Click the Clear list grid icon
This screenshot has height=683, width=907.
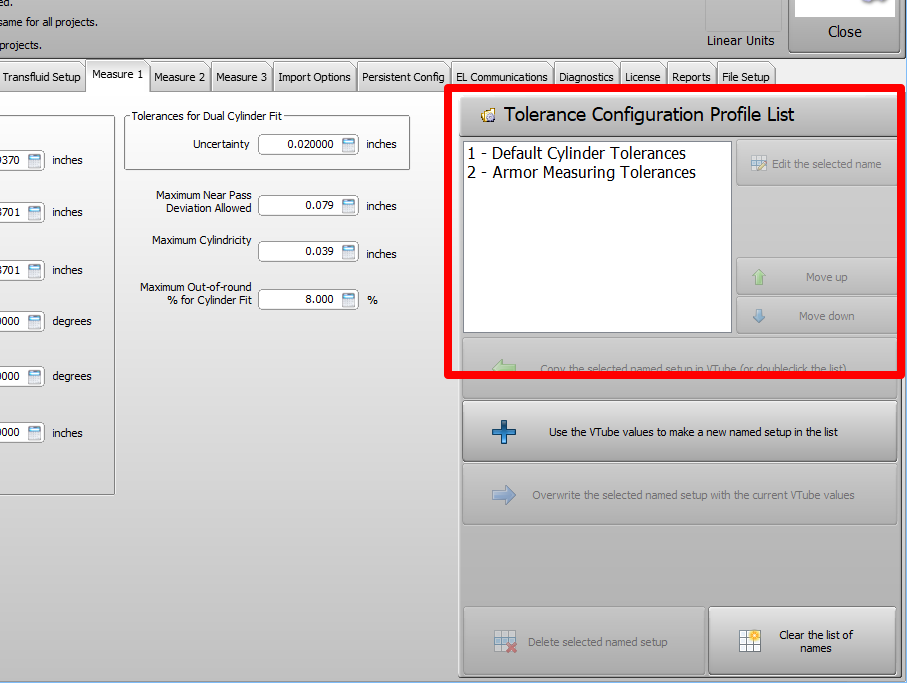(751, 641)
